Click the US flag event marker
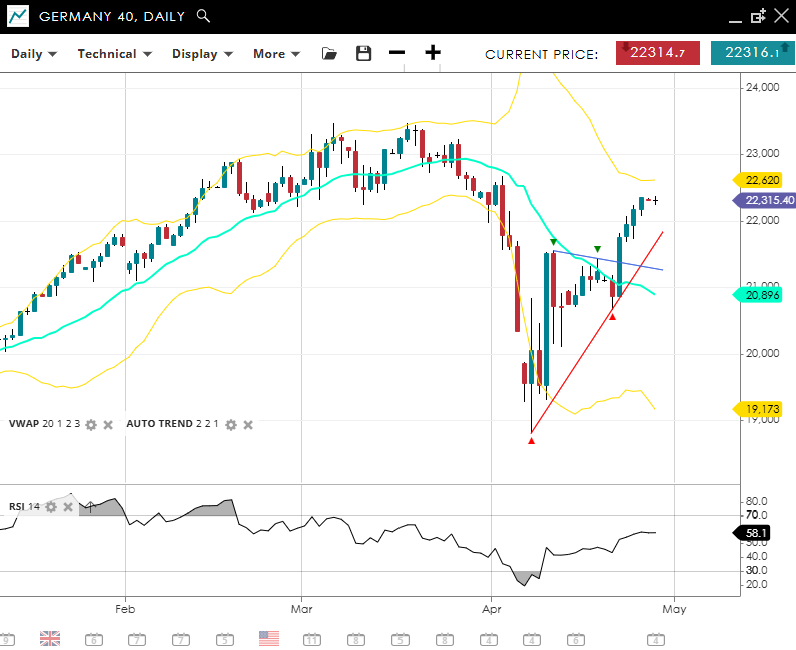The width and height of the screenshot is (796, 650). tap(268, 638)
